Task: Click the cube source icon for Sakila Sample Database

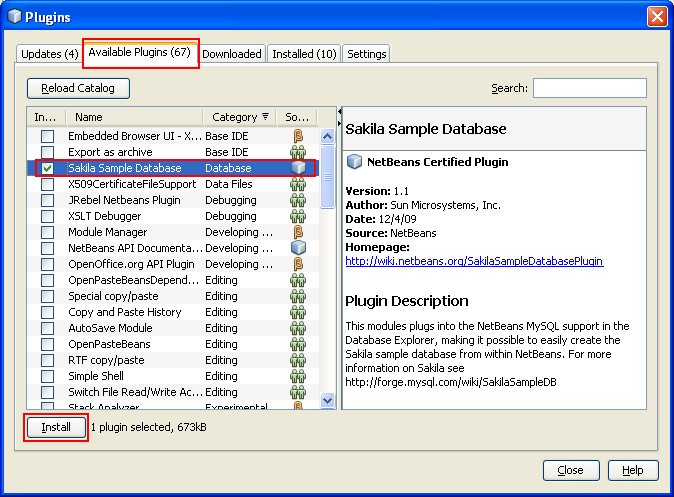Action: pyautogui.click(x=297, y=168)
